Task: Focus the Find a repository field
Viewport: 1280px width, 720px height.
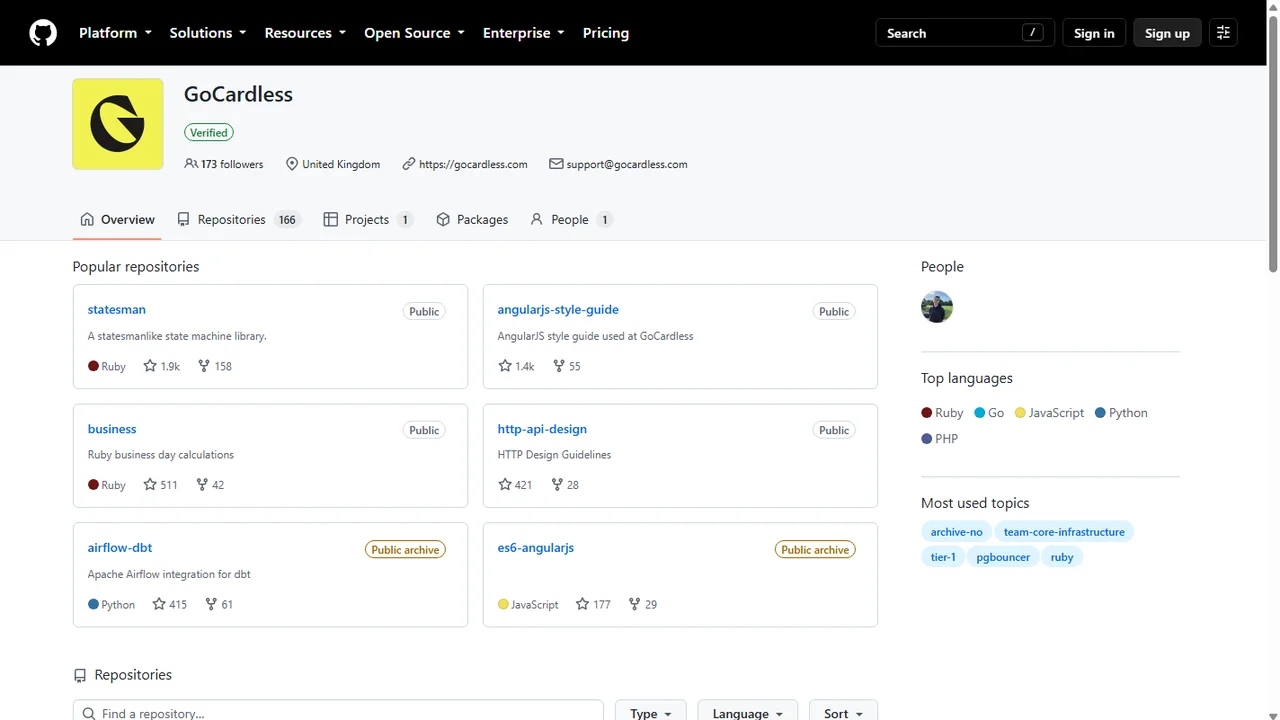Action: [338, 713]
